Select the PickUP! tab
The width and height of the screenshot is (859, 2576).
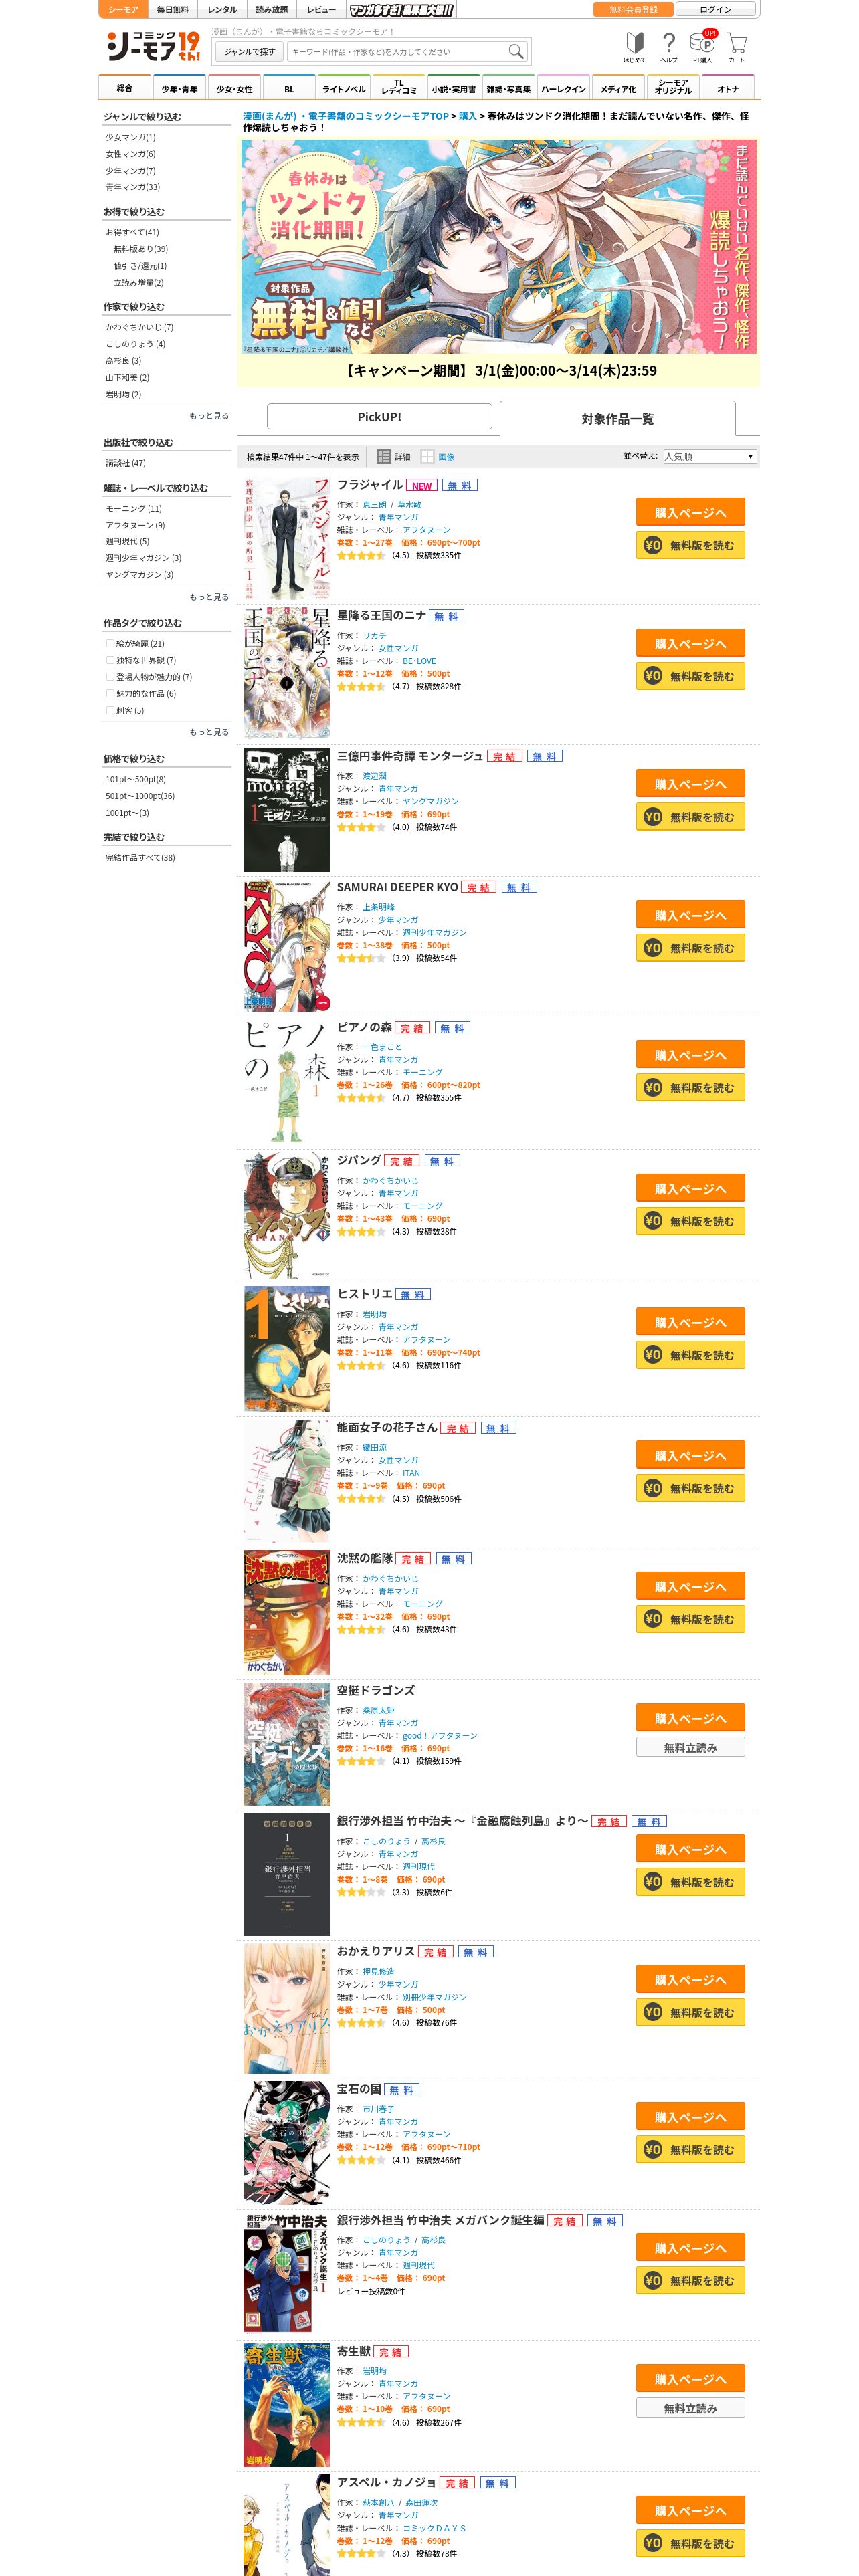(379, 417)
